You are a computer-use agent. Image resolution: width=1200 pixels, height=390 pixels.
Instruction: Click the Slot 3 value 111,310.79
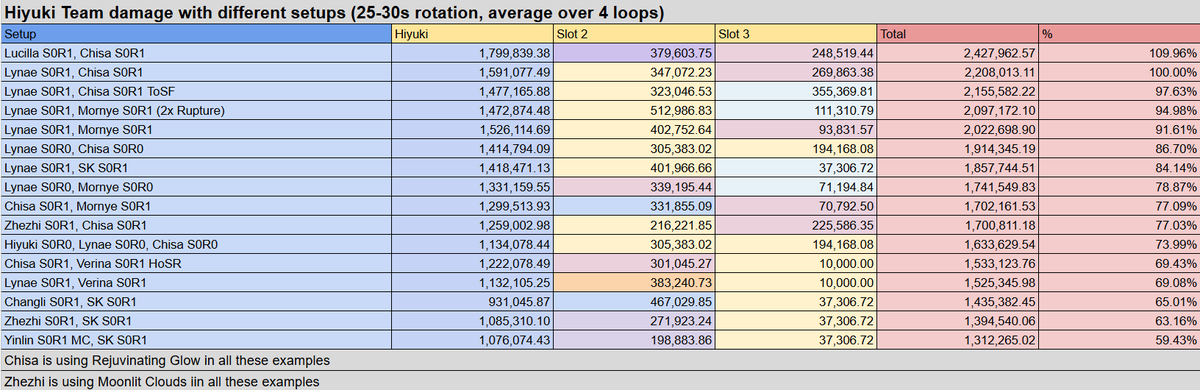click(796, 111)
